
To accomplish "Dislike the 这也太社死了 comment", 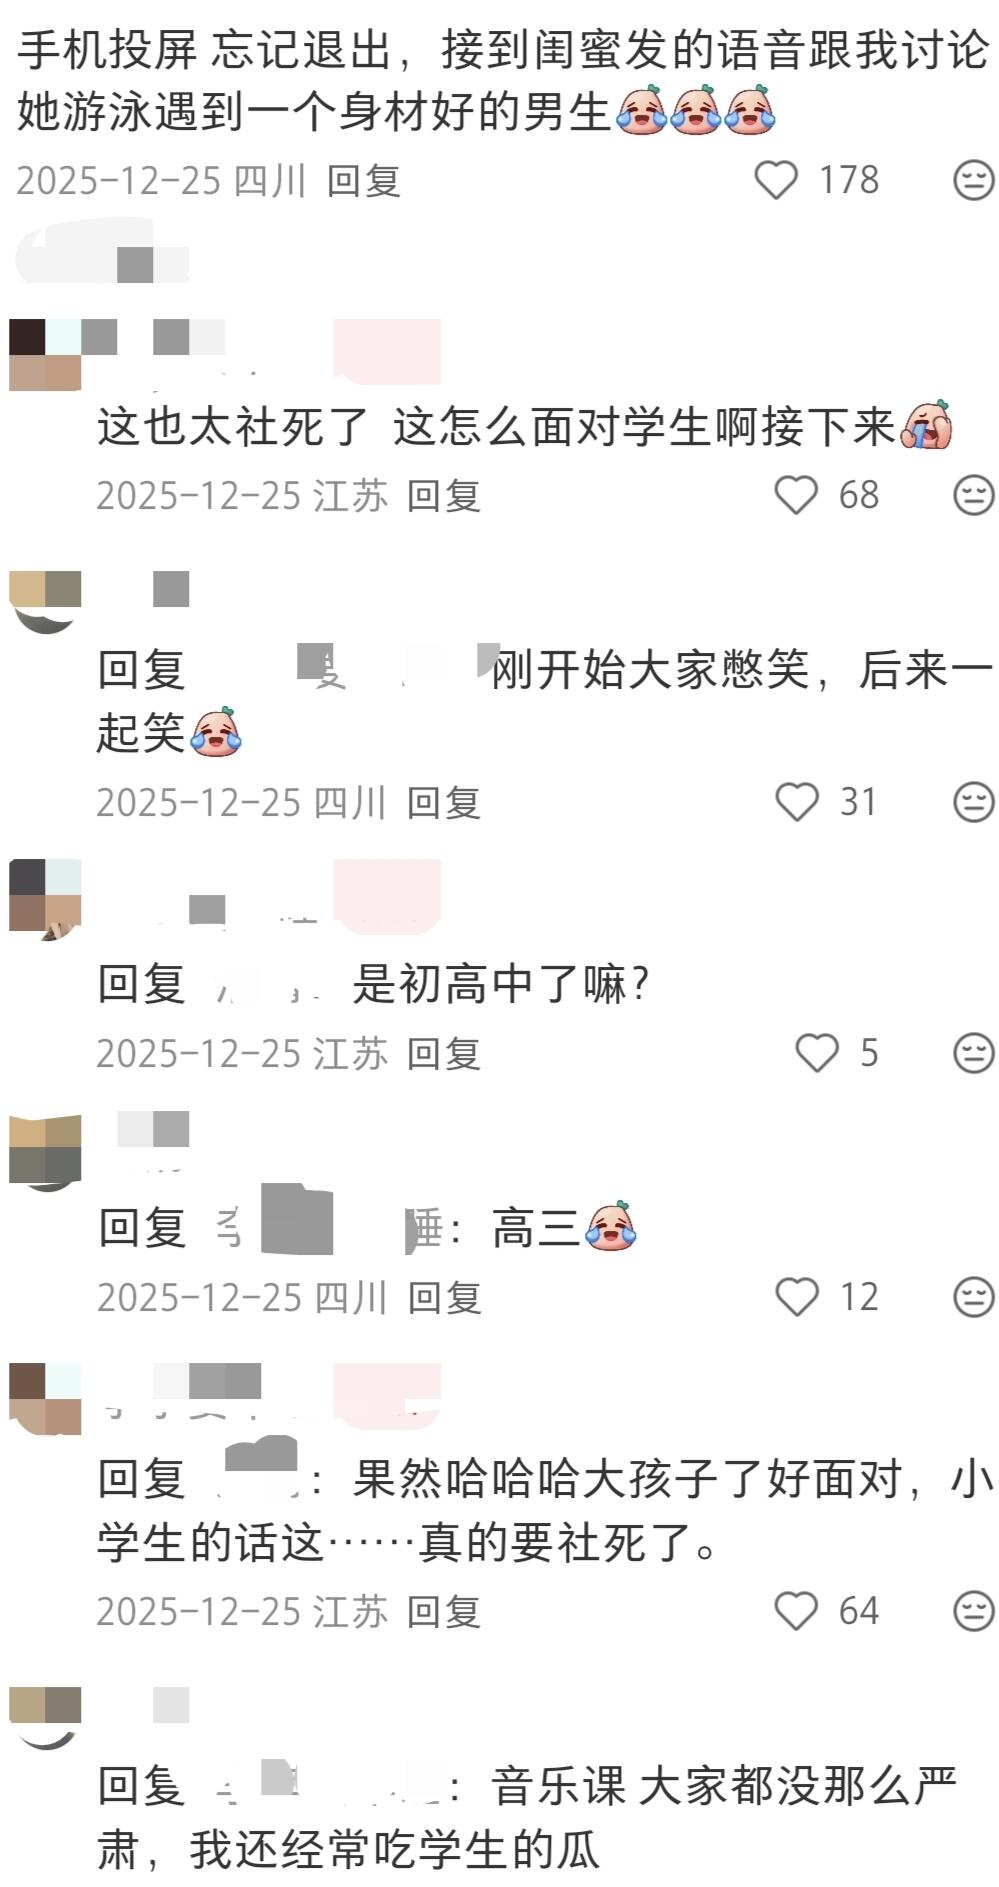I will point(973,495).
